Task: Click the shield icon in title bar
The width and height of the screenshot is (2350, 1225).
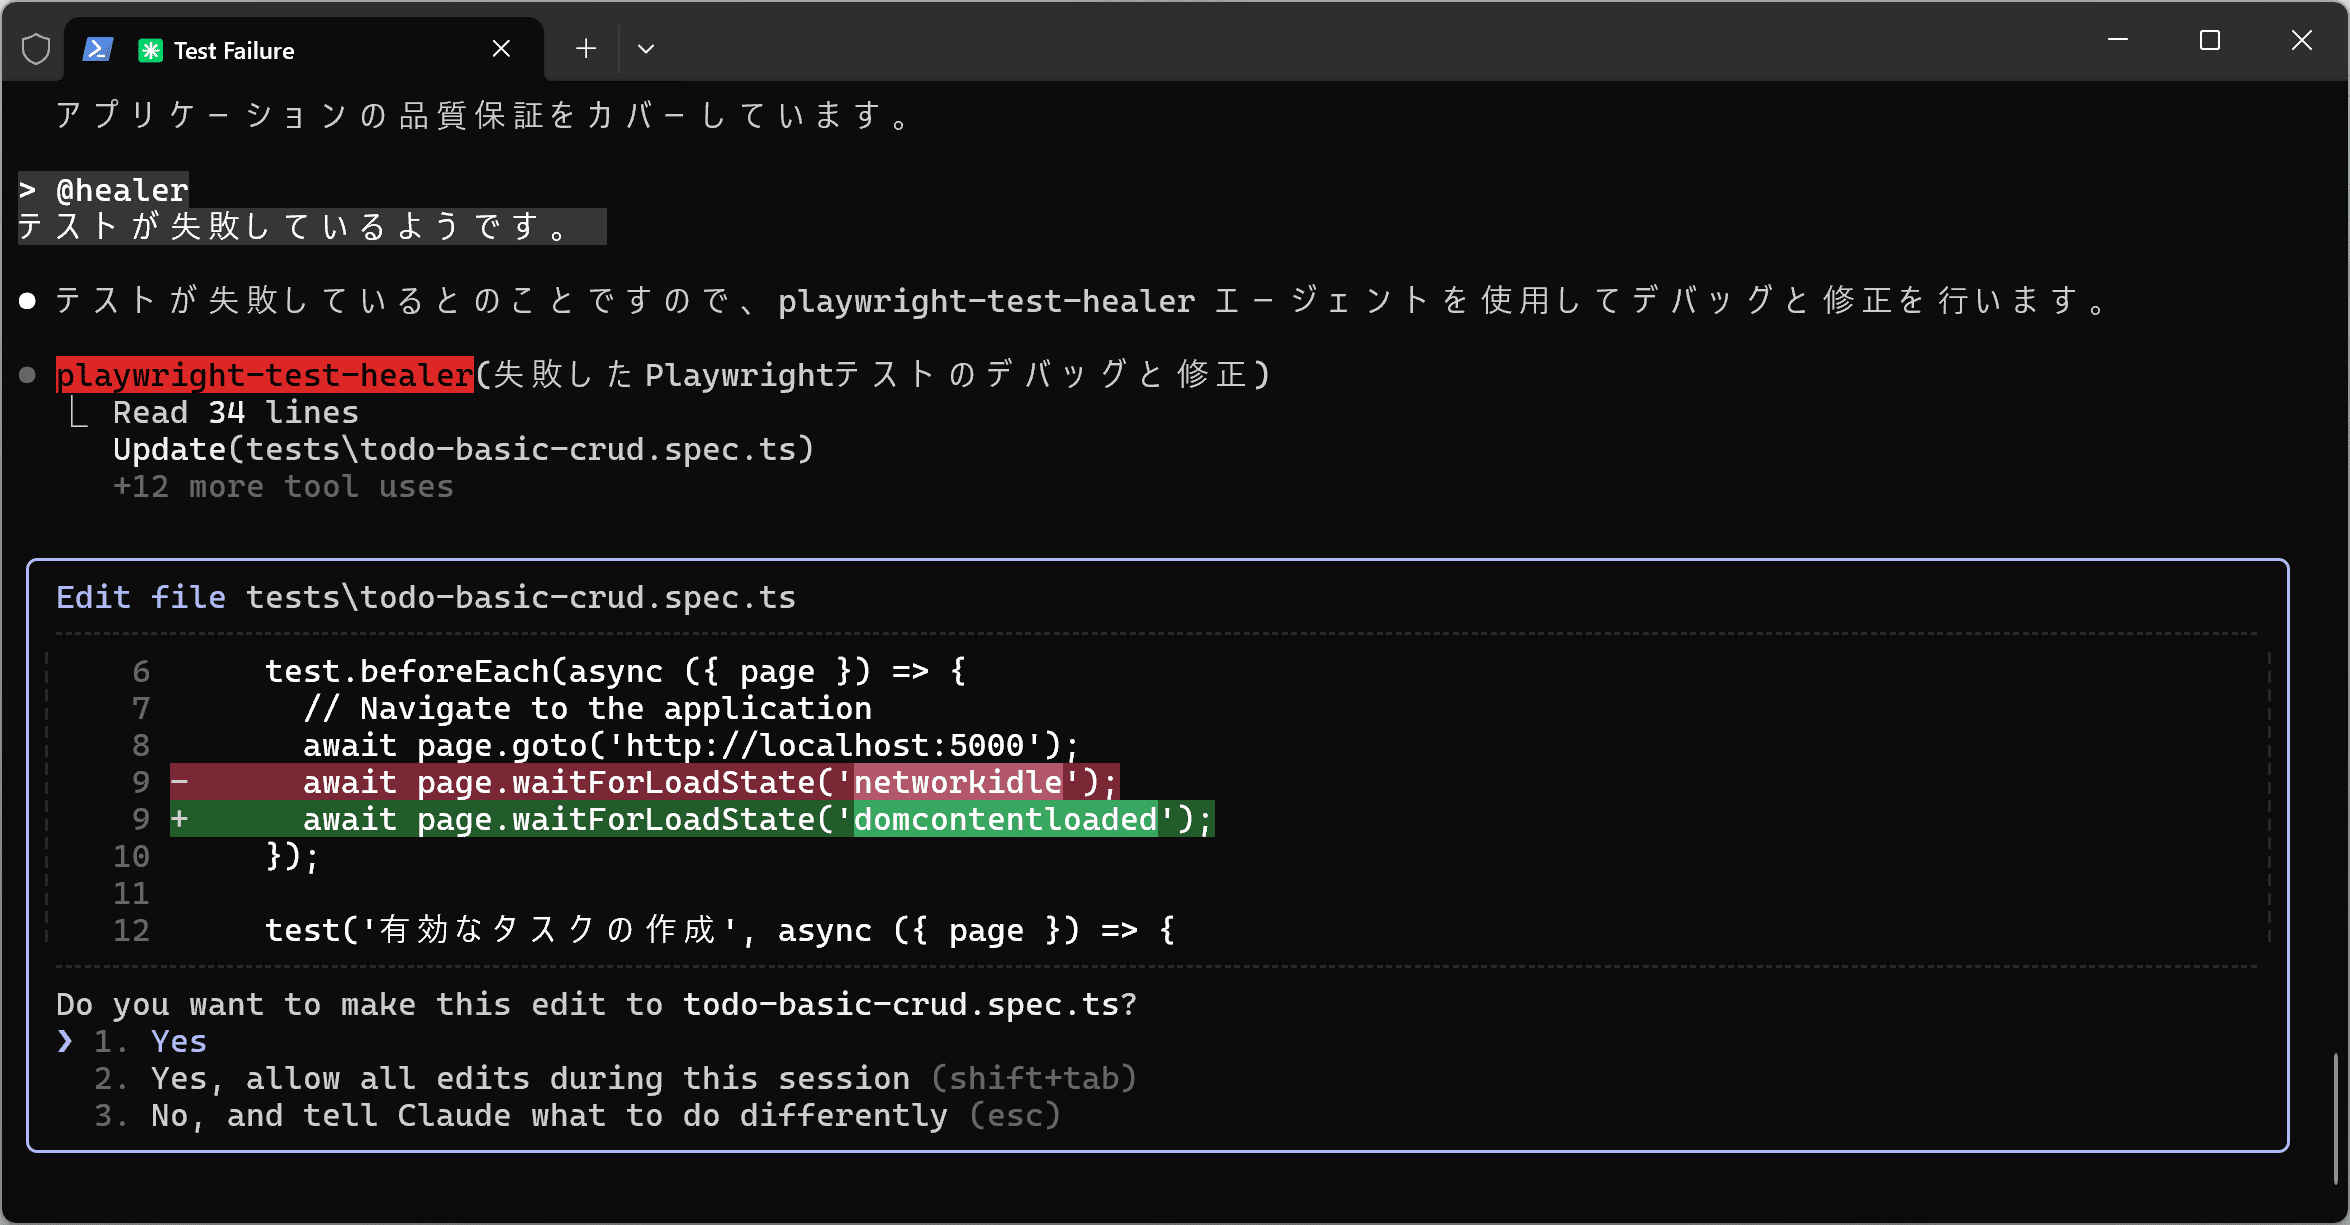Action: pyautogui.click(x=36, y=49)
